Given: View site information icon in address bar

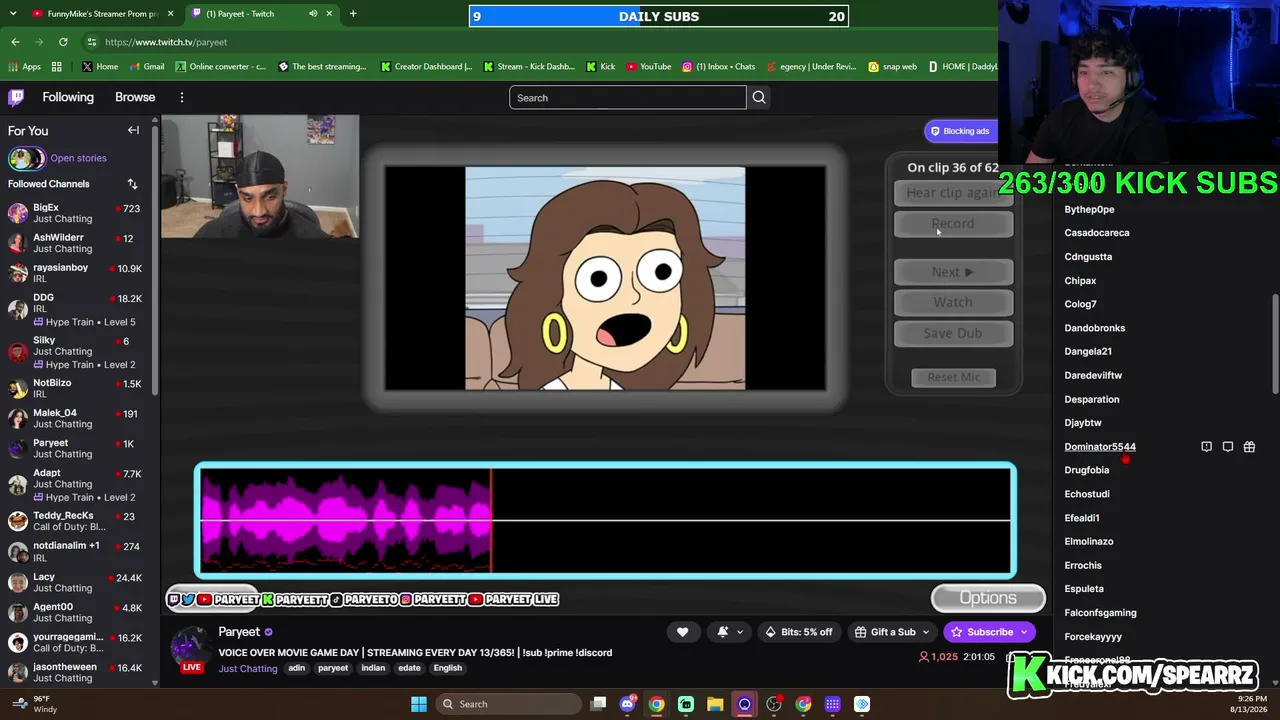Looking at the screenshot, I should pyautogui.click(x=92, y=42).
